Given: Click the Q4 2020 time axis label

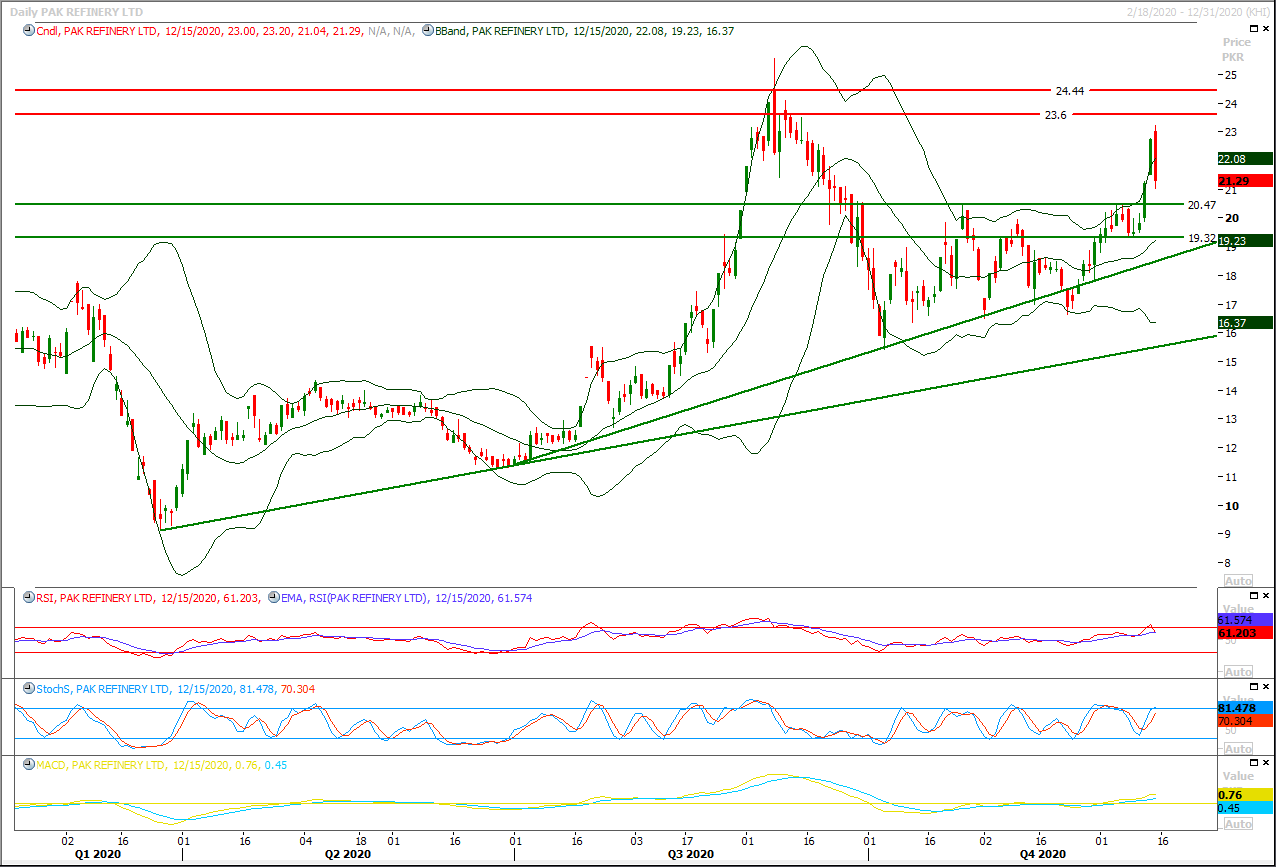Looking at the screenshot, I should pyautogui.click(x=1043, y=855).
